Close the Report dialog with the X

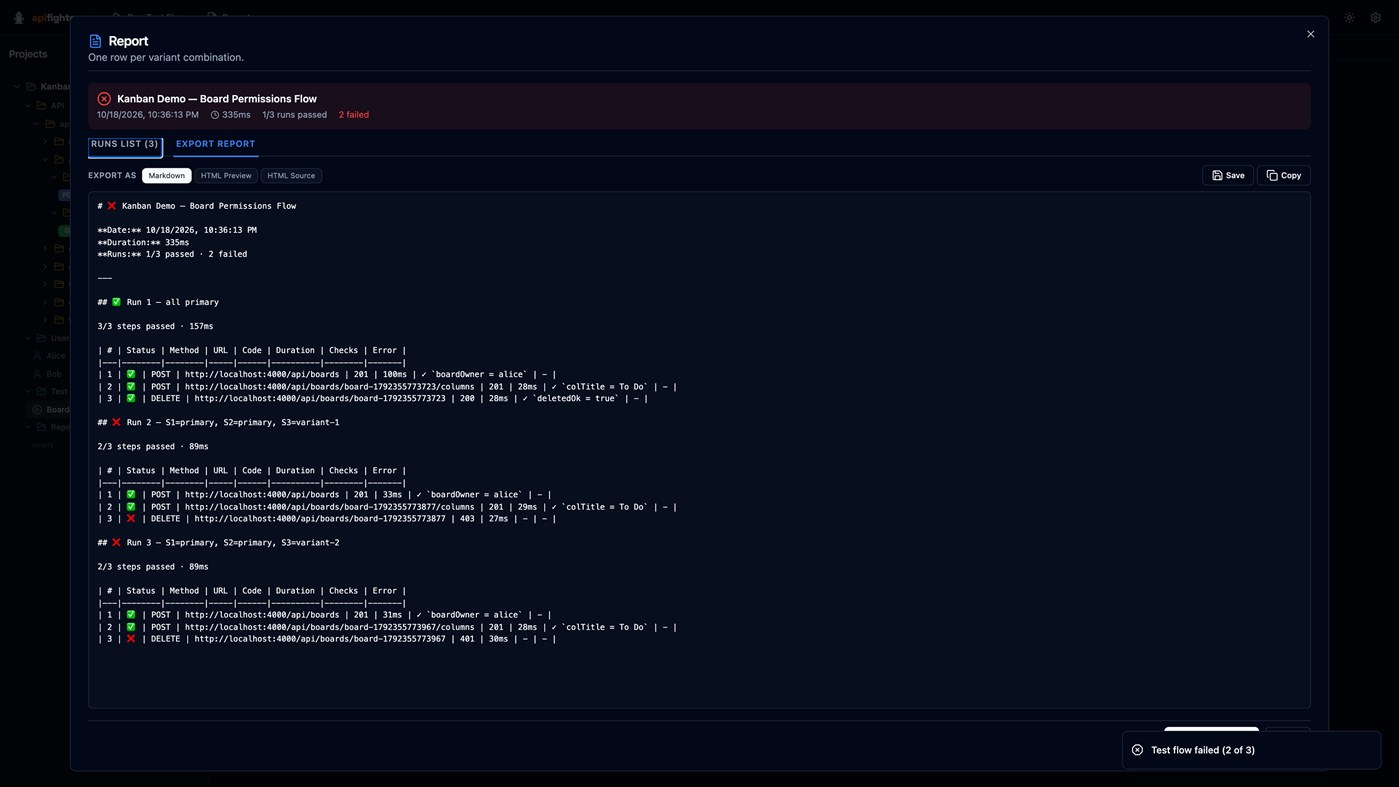1310,34
